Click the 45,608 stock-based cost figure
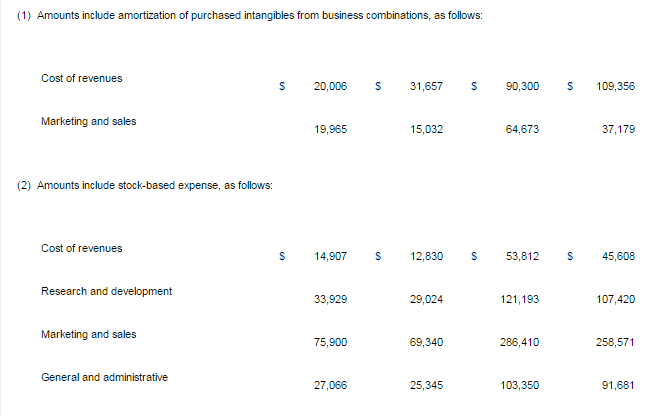 (x=618, y=256)
